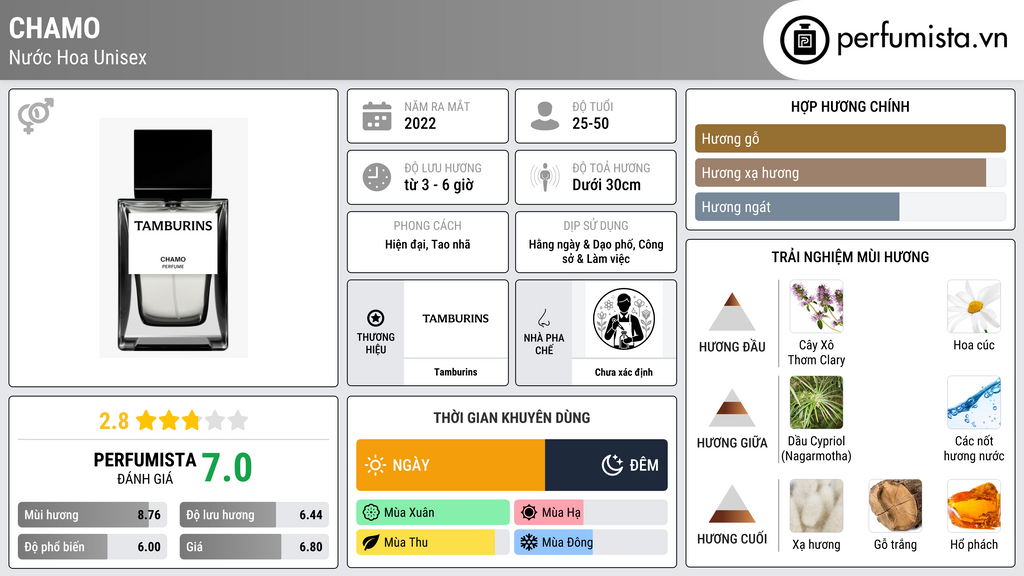This screenshot has height=576, width=1024.
Task: Click the green Perfumista 7.0 score
Action: coord(227,468)
